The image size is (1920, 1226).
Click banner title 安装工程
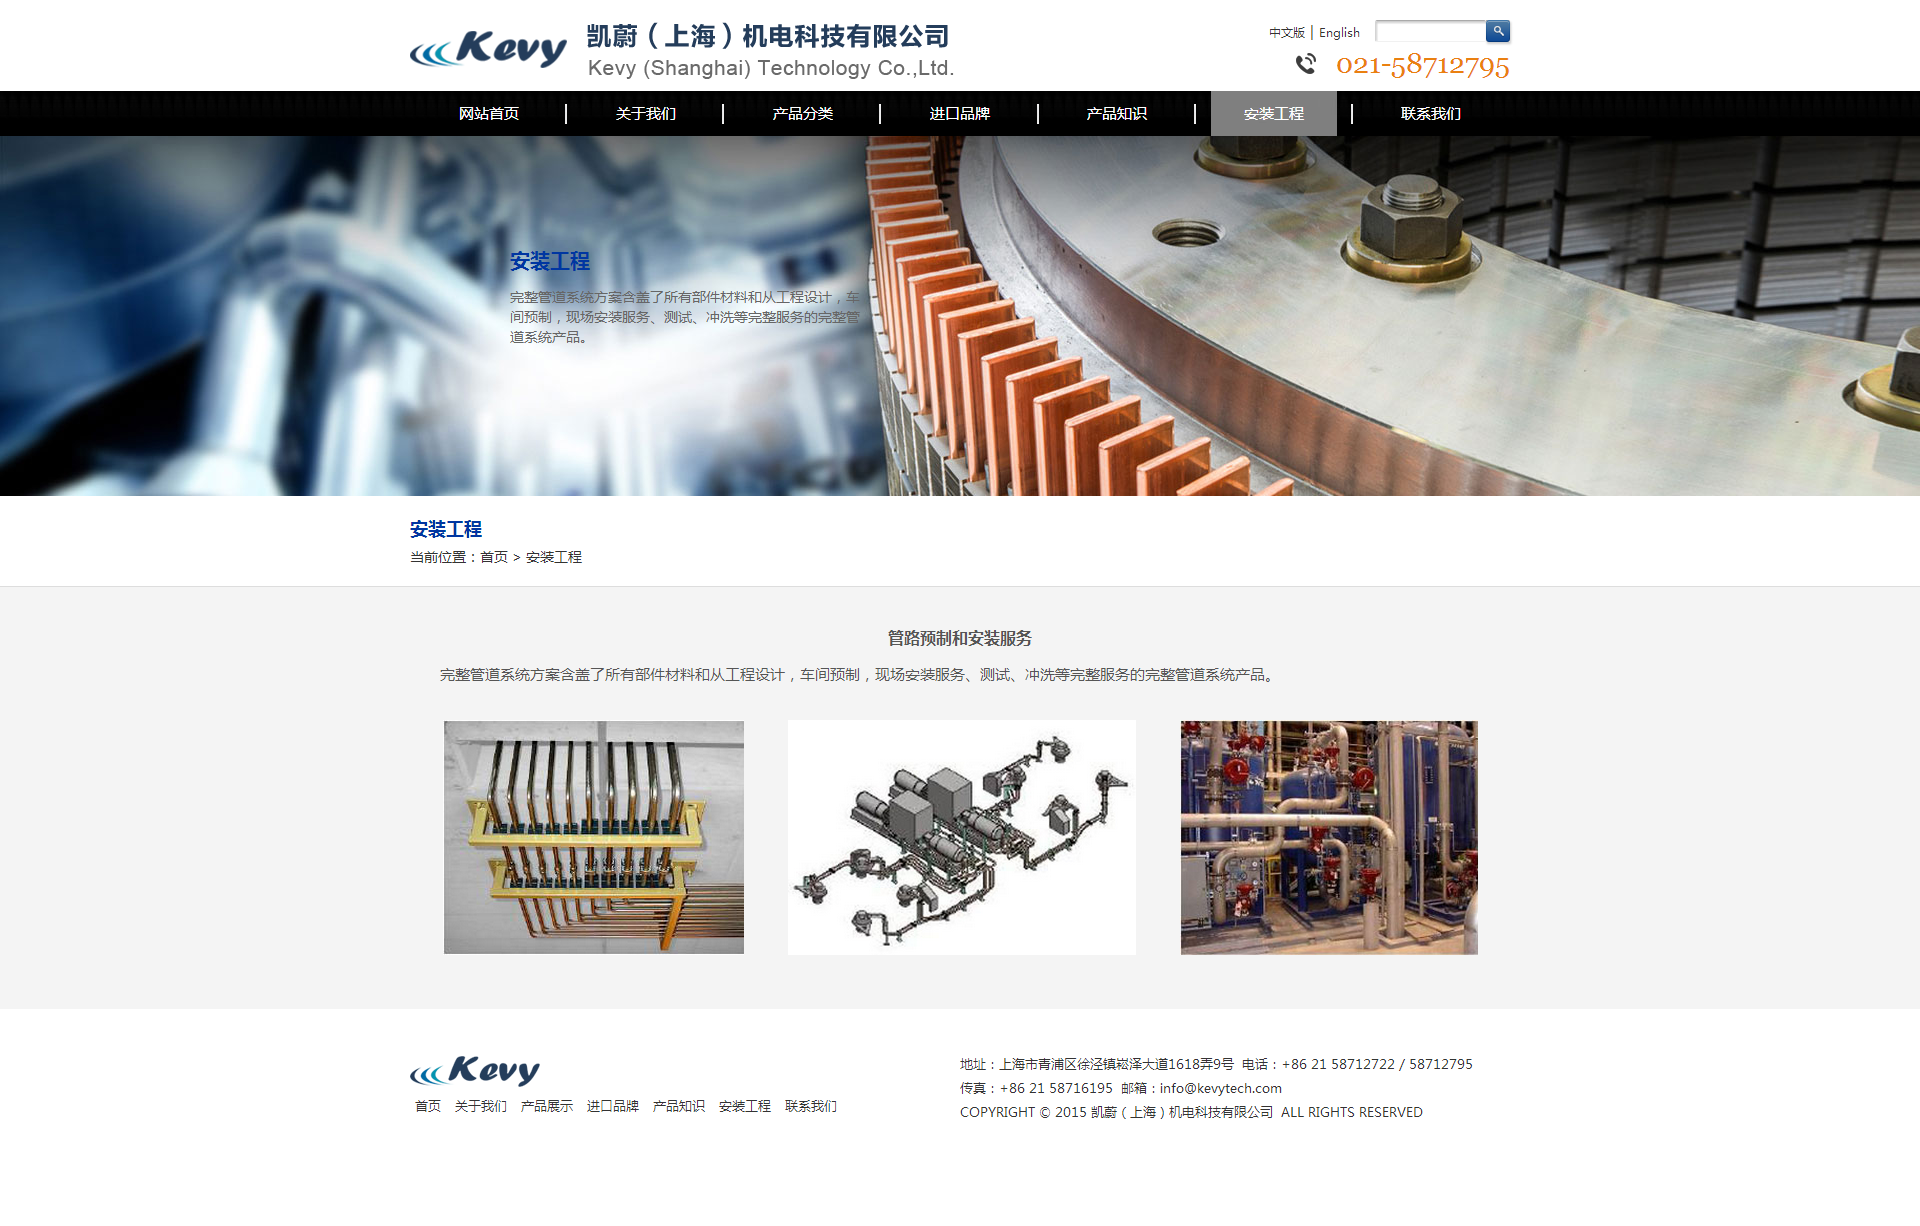coord(550,262)
